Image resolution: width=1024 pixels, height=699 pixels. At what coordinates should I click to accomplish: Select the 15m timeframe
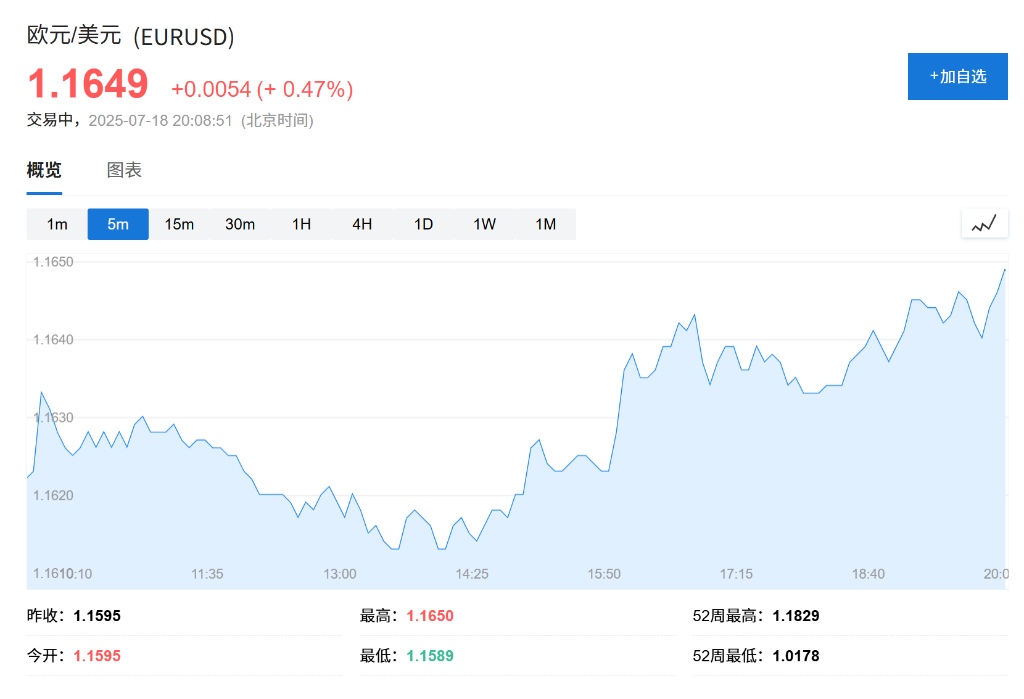pos(179,224)
